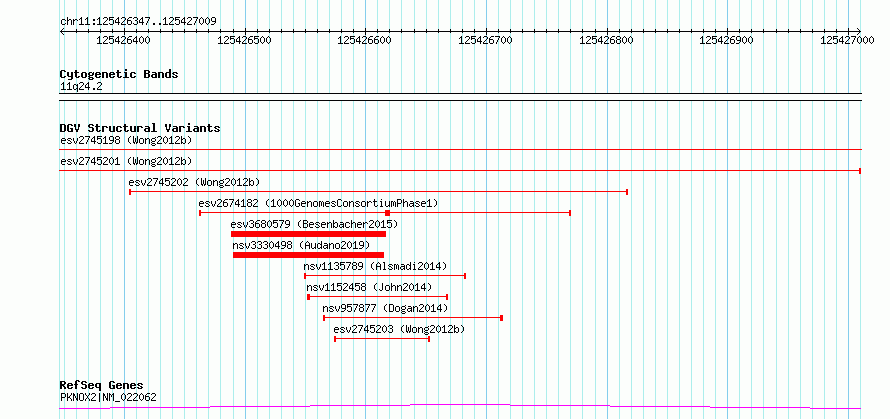Click the small red block on esv2674182 line

tap(387, 213)
